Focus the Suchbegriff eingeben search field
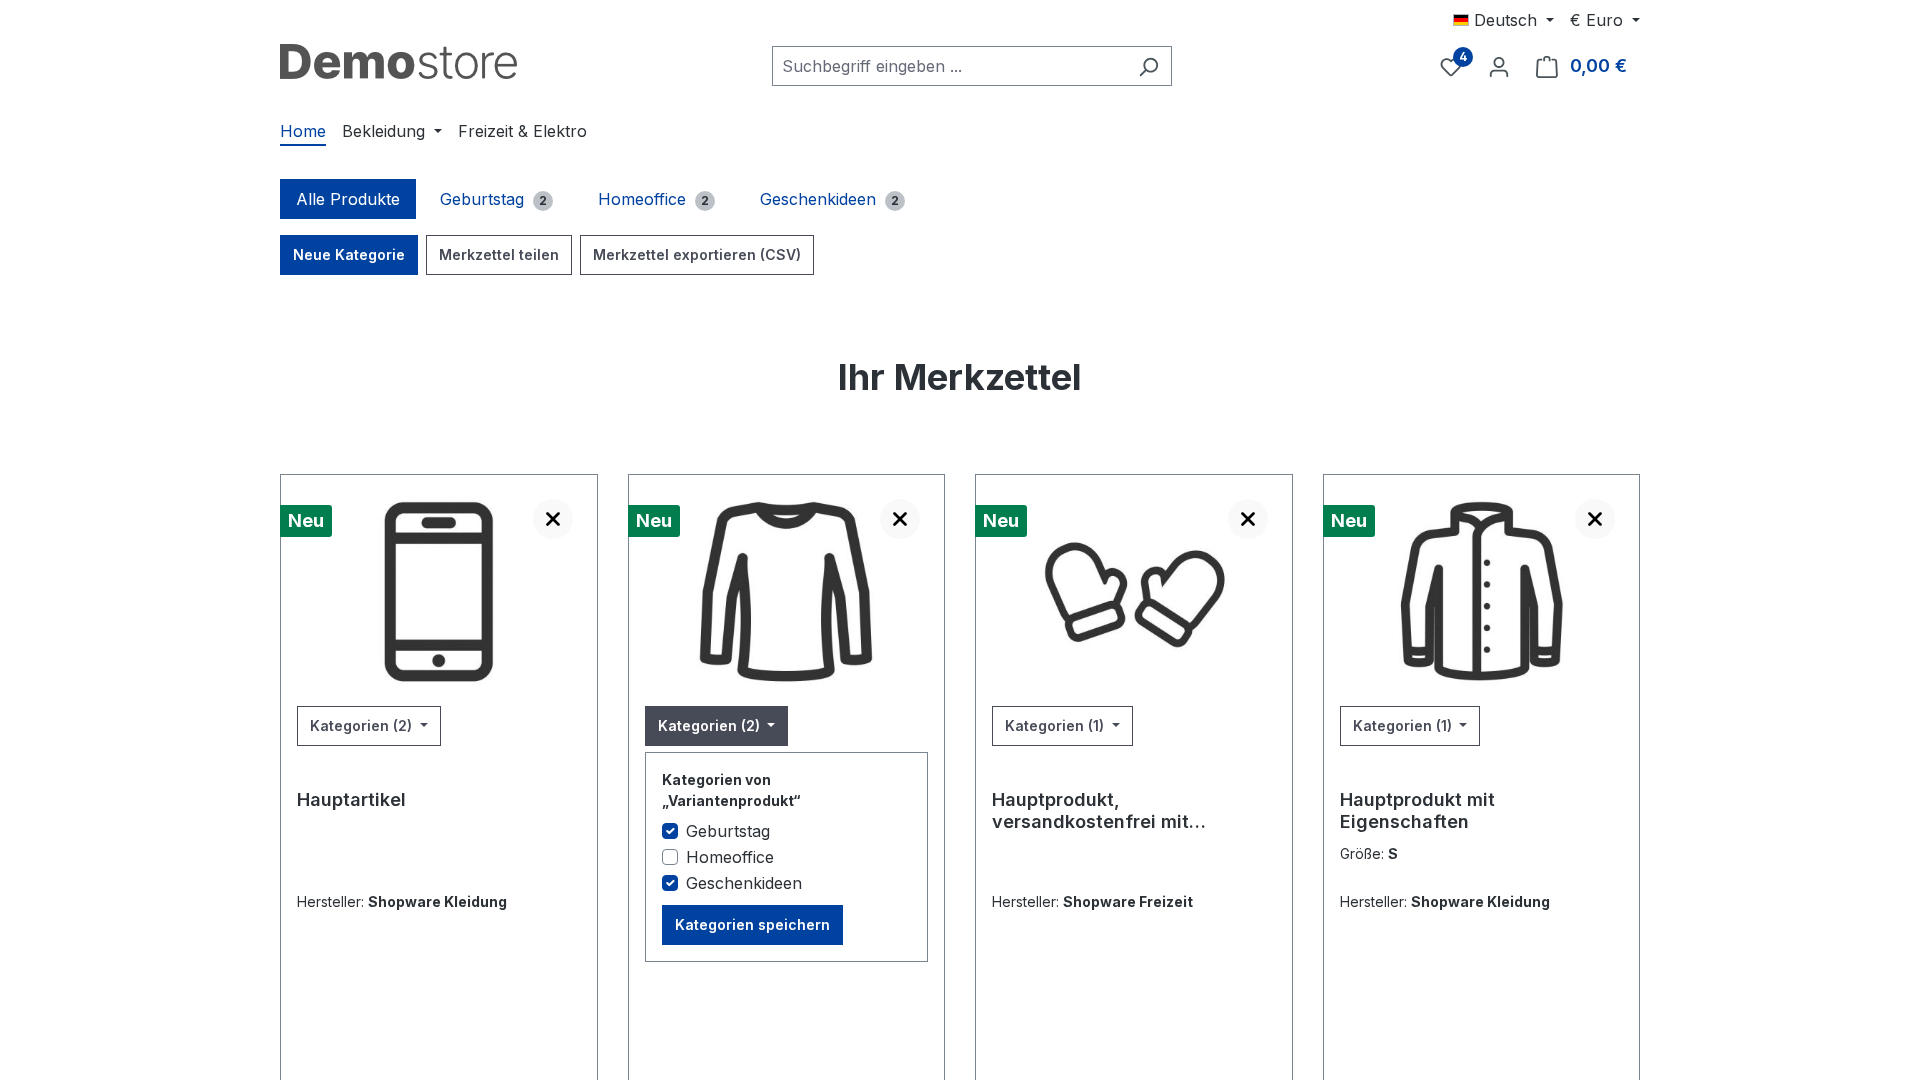 (x=950, y=66)
